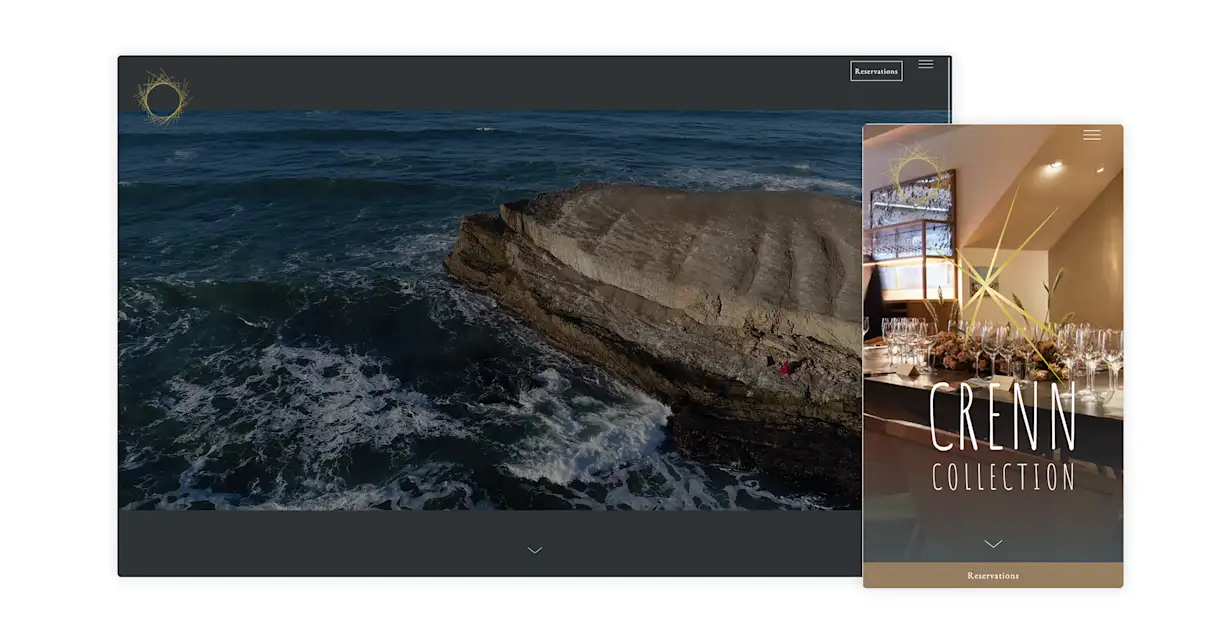The width and height of the screenshot is (1219, 633).
Task: Click the down chevron below the ocean video
Action: pos(535,550)
